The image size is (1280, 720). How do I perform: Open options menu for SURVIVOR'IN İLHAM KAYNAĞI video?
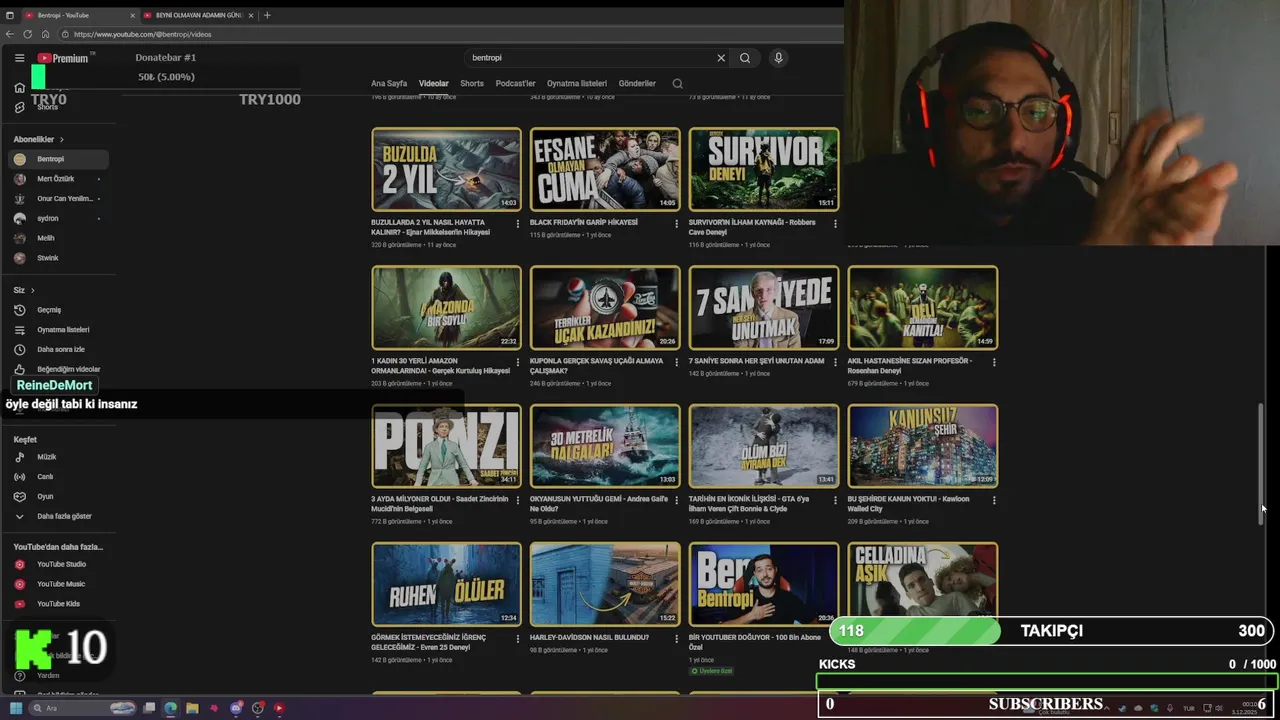835,224
